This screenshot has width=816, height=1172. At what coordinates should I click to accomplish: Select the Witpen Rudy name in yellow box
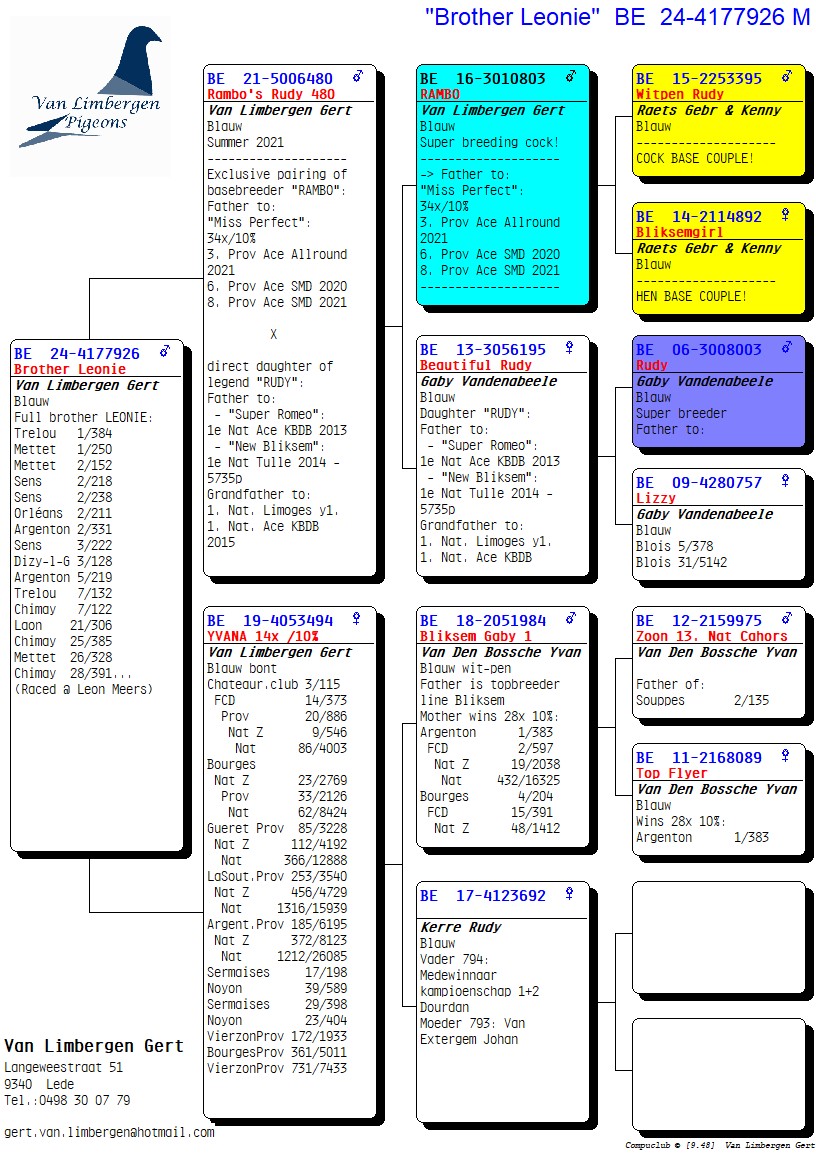679,94
